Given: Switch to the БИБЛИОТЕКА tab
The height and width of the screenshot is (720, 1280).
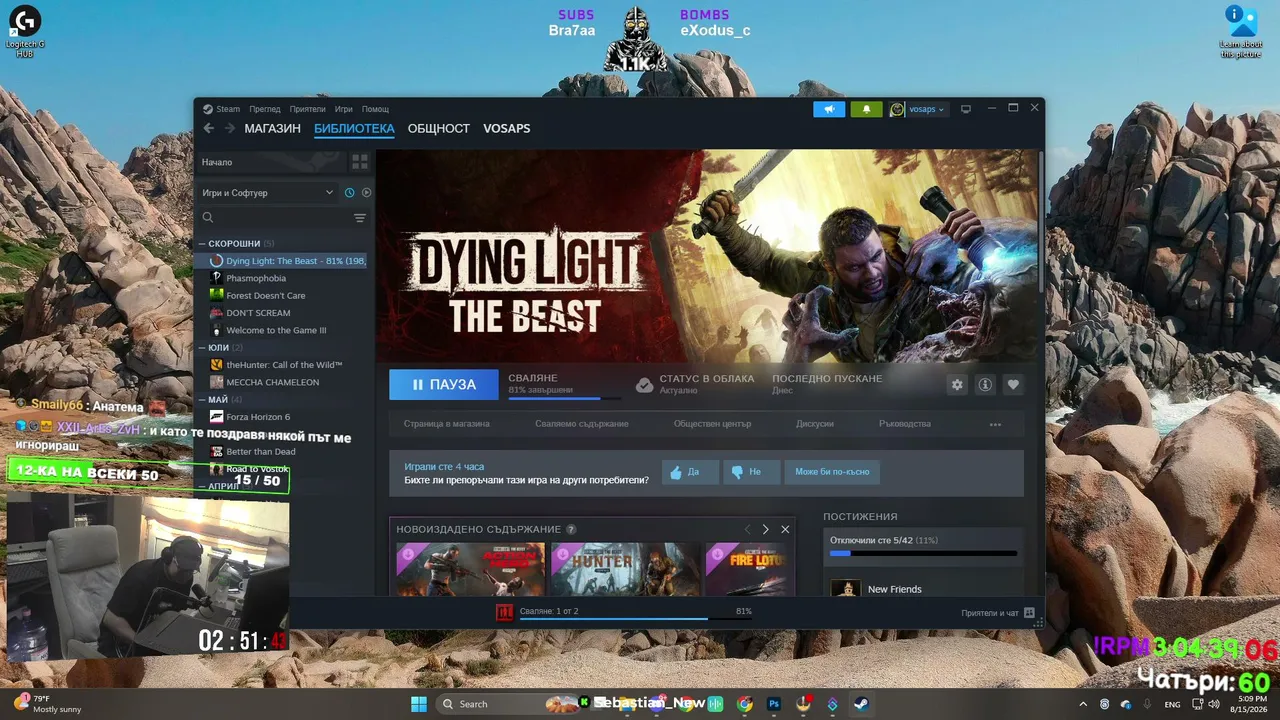Looking at the screenshot, I should [x=354, y=129].
